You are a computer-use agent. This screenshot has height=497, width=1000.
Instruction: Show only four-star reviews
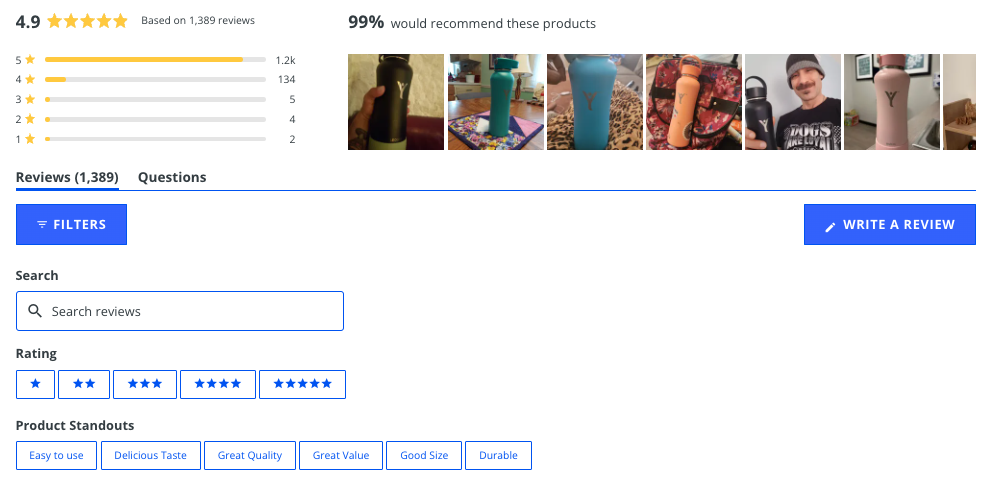[218, 384]
